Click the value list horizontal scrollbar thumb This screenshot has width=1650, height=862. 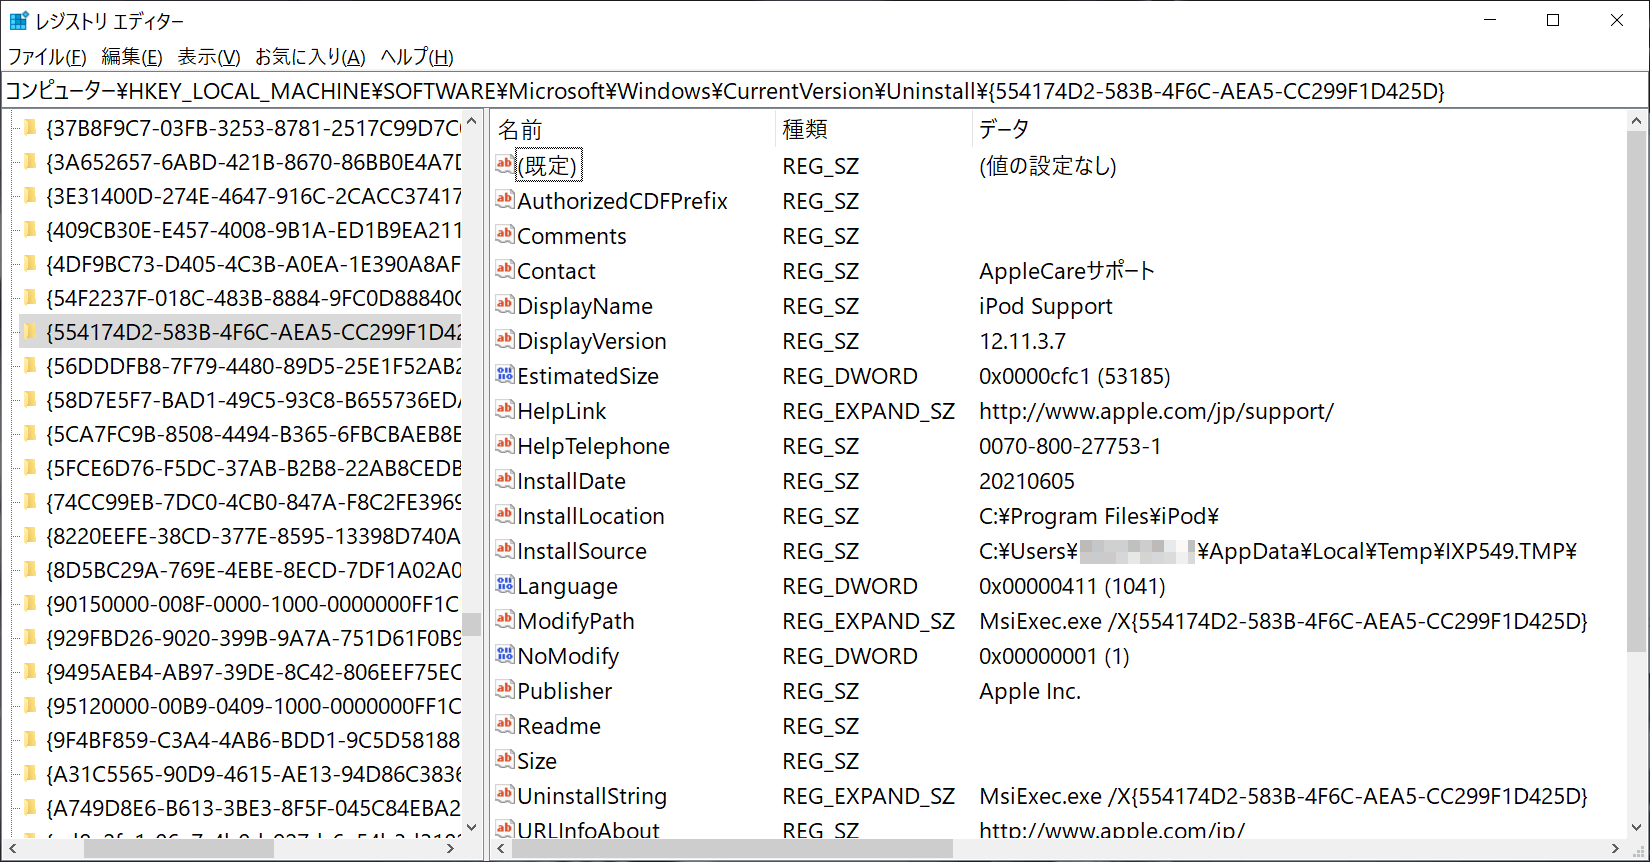(732, 848)
